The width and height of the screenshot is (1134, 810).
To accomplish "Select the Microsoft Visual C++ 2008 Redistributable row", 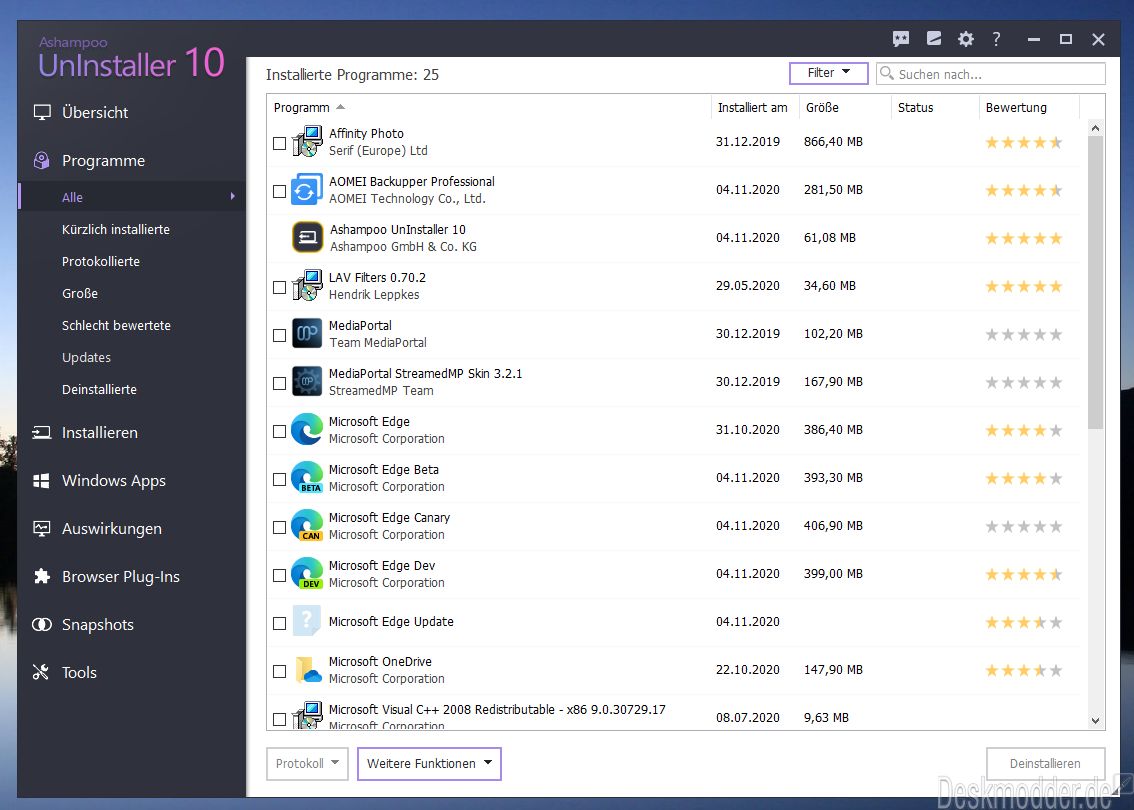I will coord(673,714).
